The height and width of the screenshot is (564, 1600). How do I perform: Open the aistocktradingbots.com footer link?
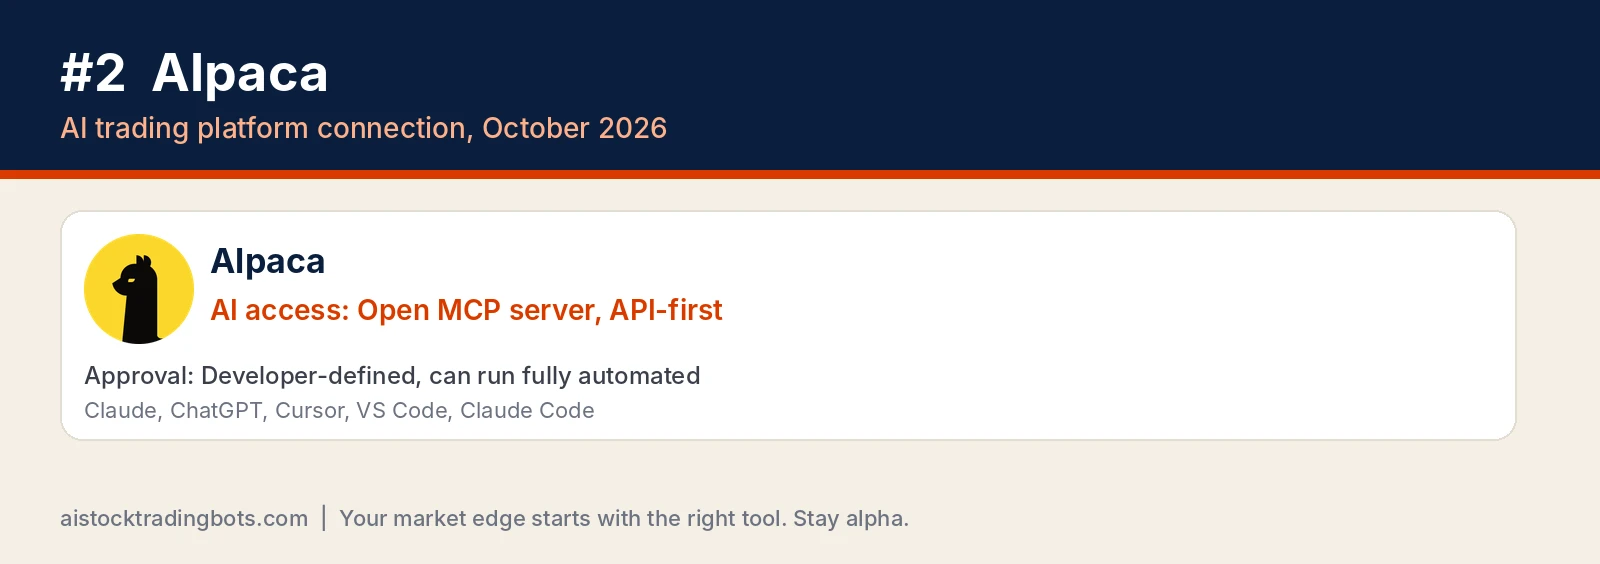click(184, 518)
